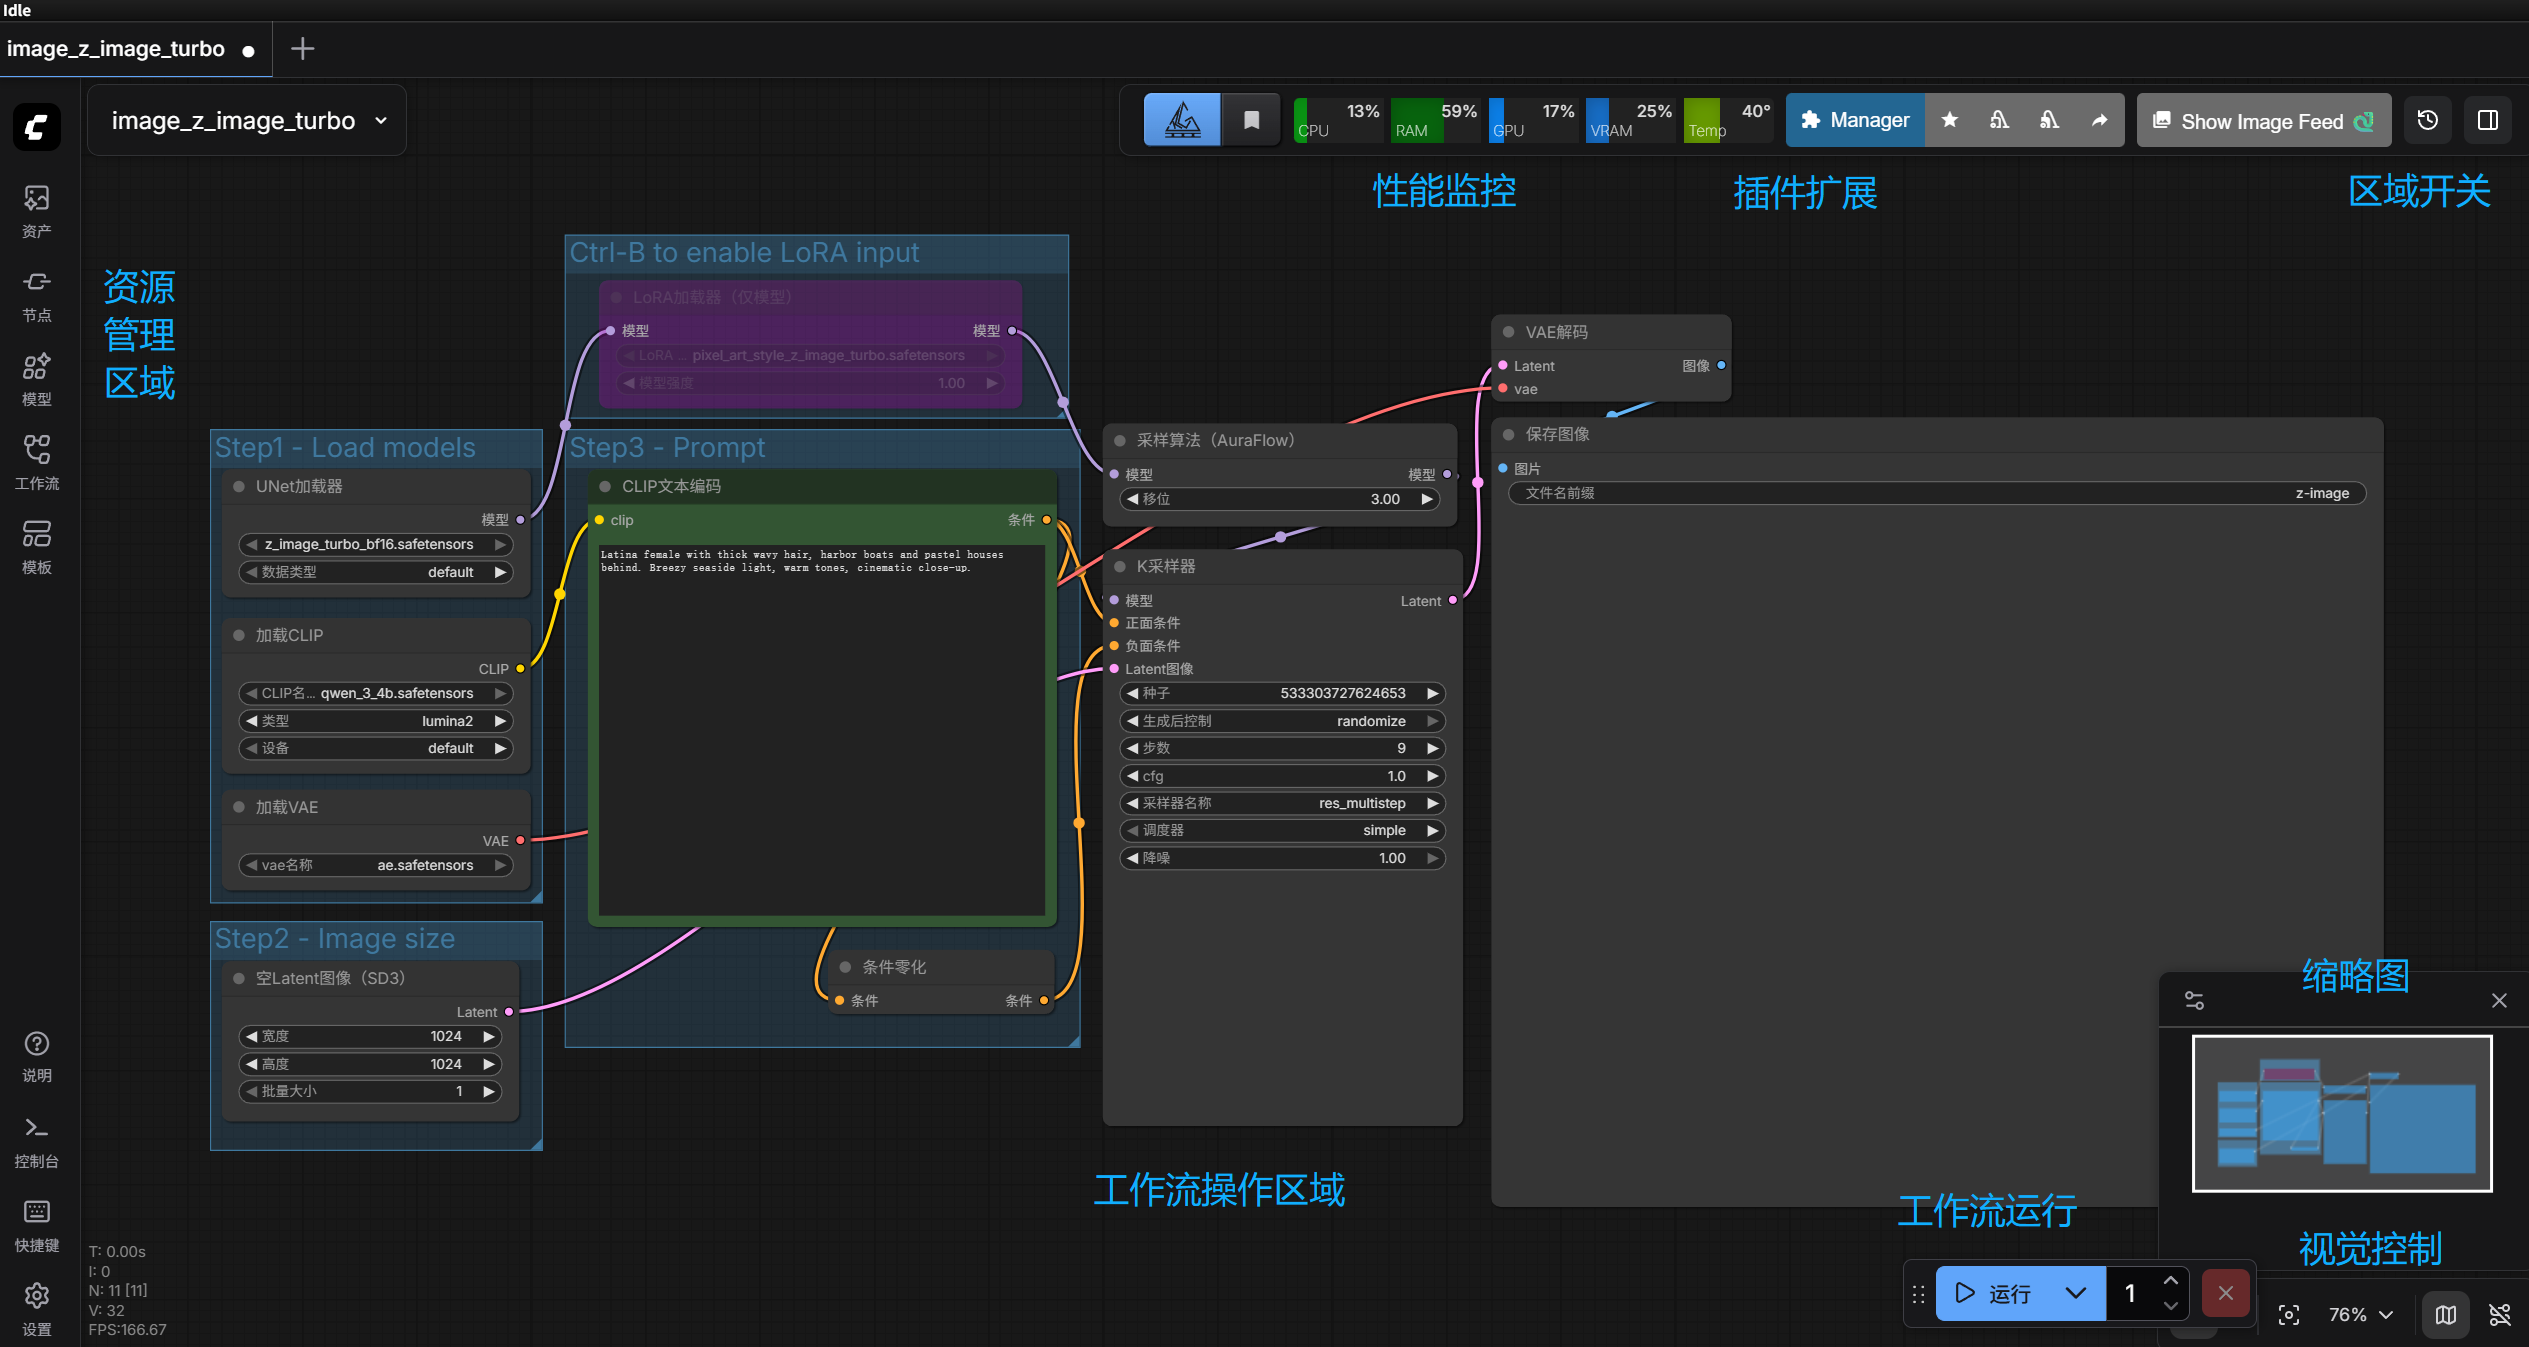Click the Show Image Feed button
The width and height of the screenshot is (2529, 1347).
2263,121
